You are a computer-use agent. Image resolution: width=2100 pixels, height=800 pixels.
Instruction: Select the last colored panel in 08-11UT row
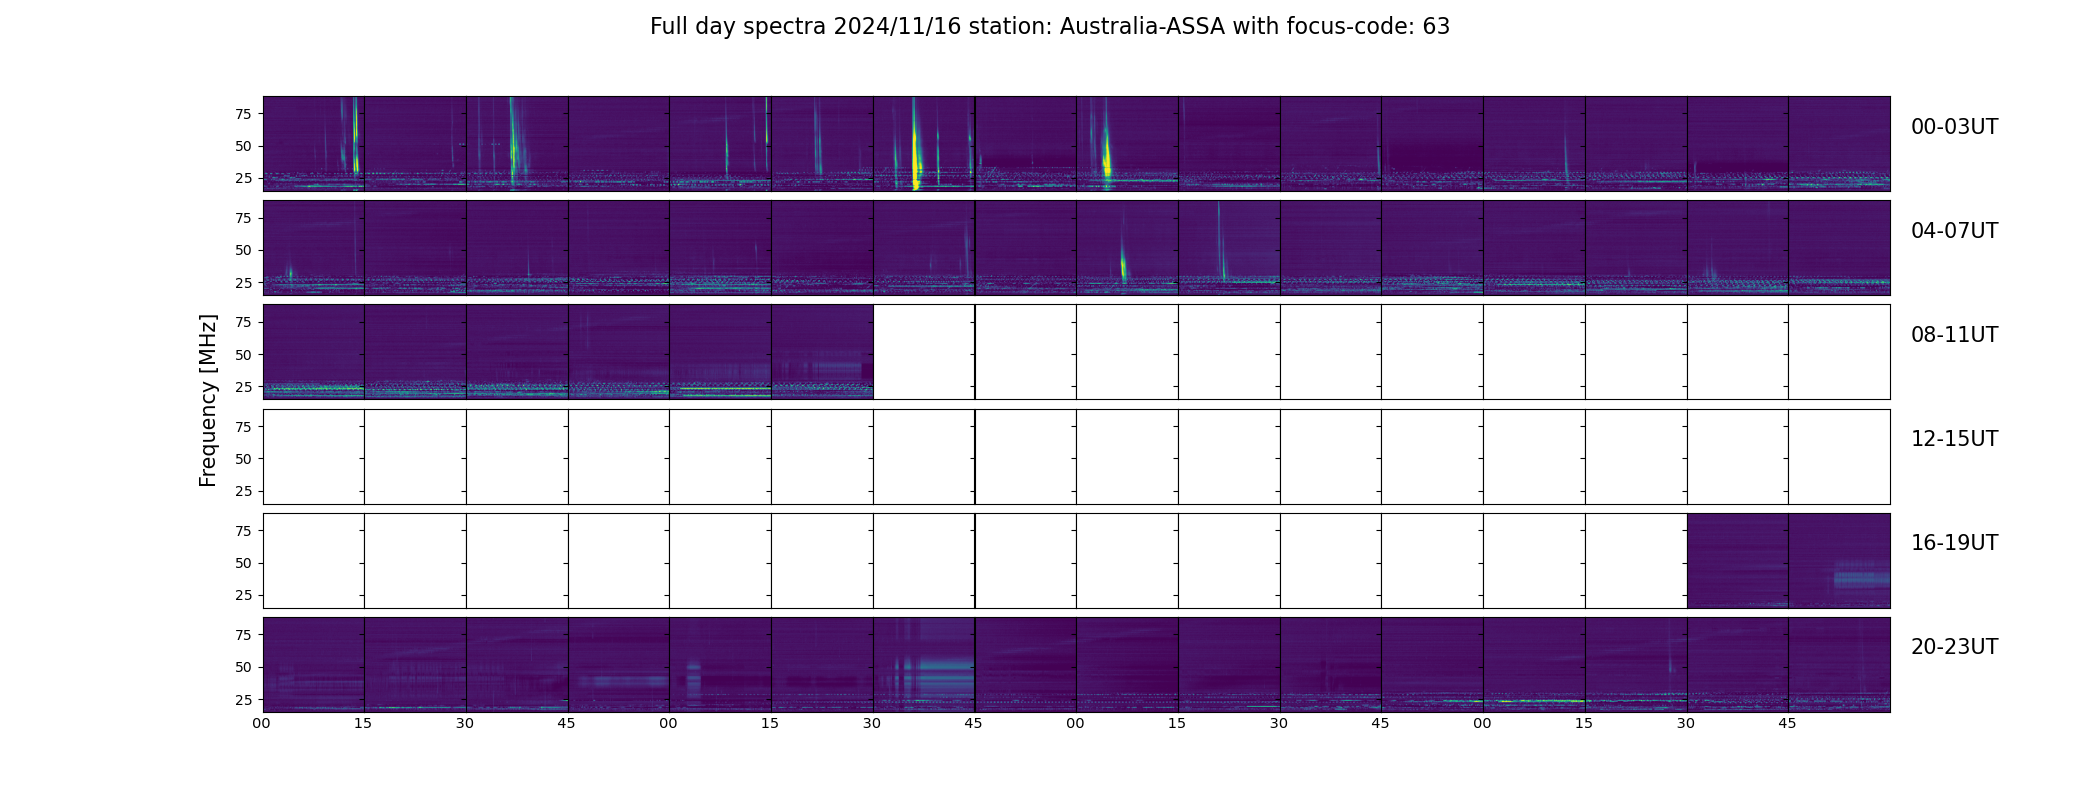(x=822, y=352)
